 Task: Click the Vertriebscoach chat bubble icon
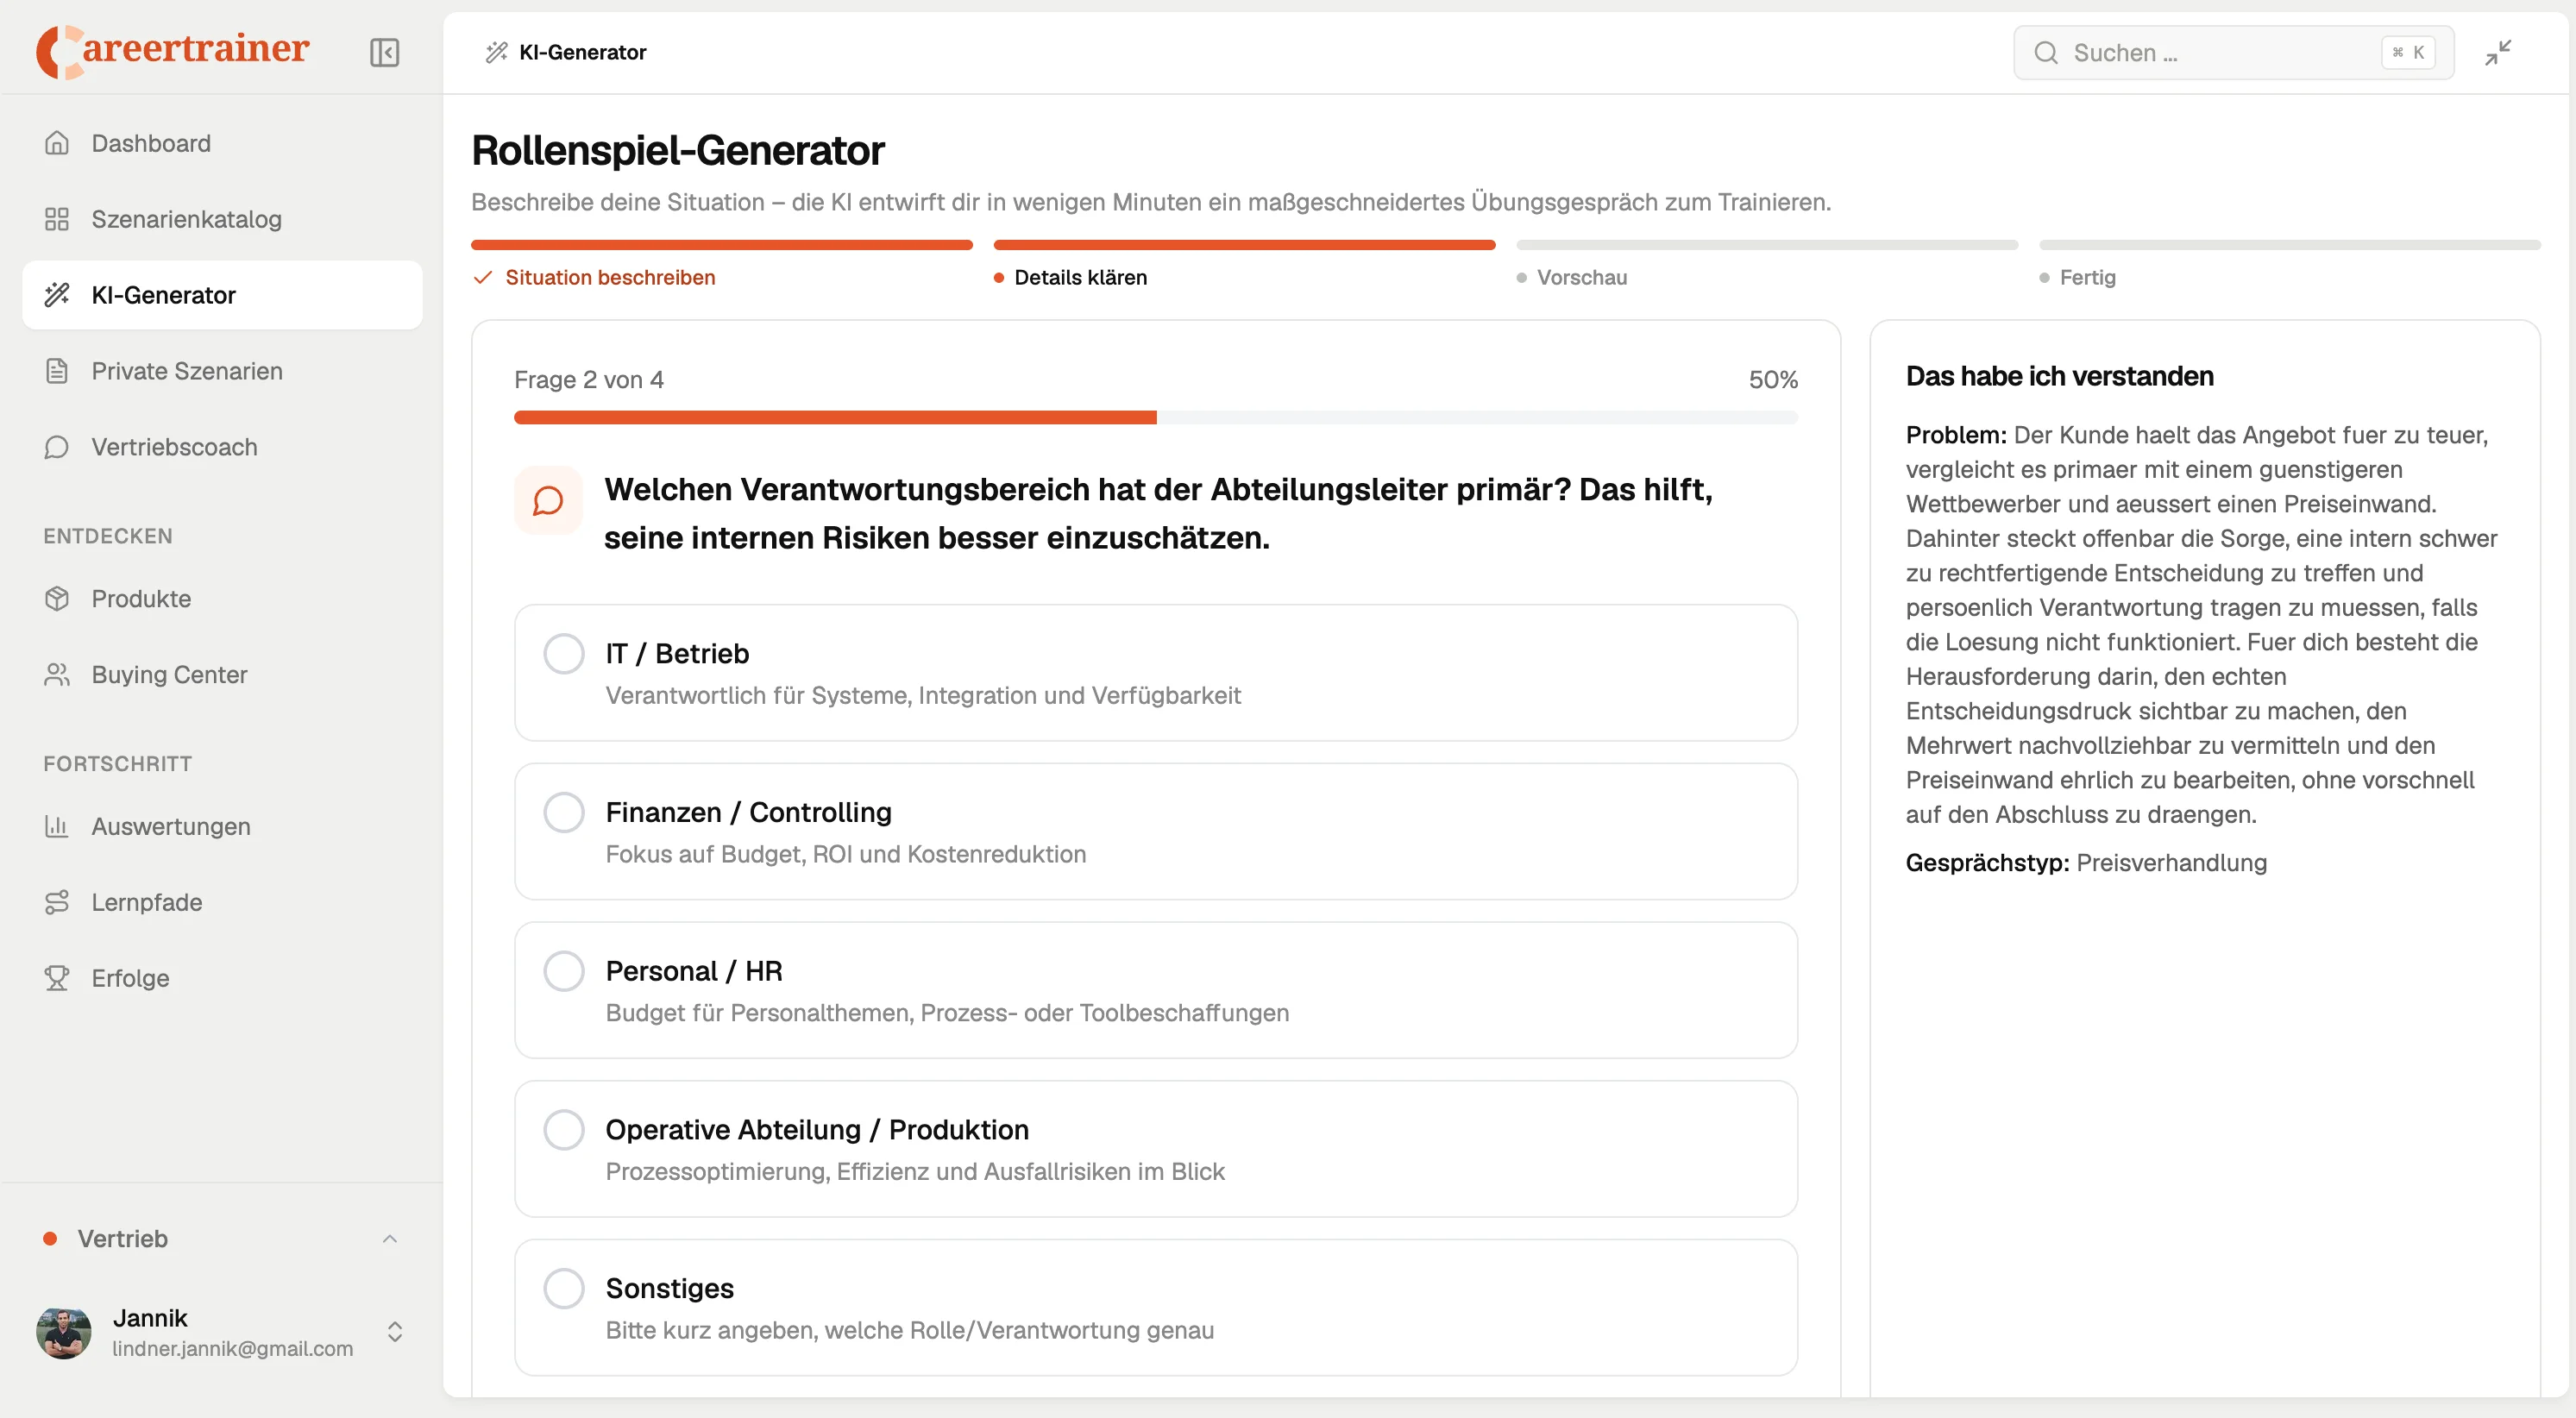pos(57,447)
